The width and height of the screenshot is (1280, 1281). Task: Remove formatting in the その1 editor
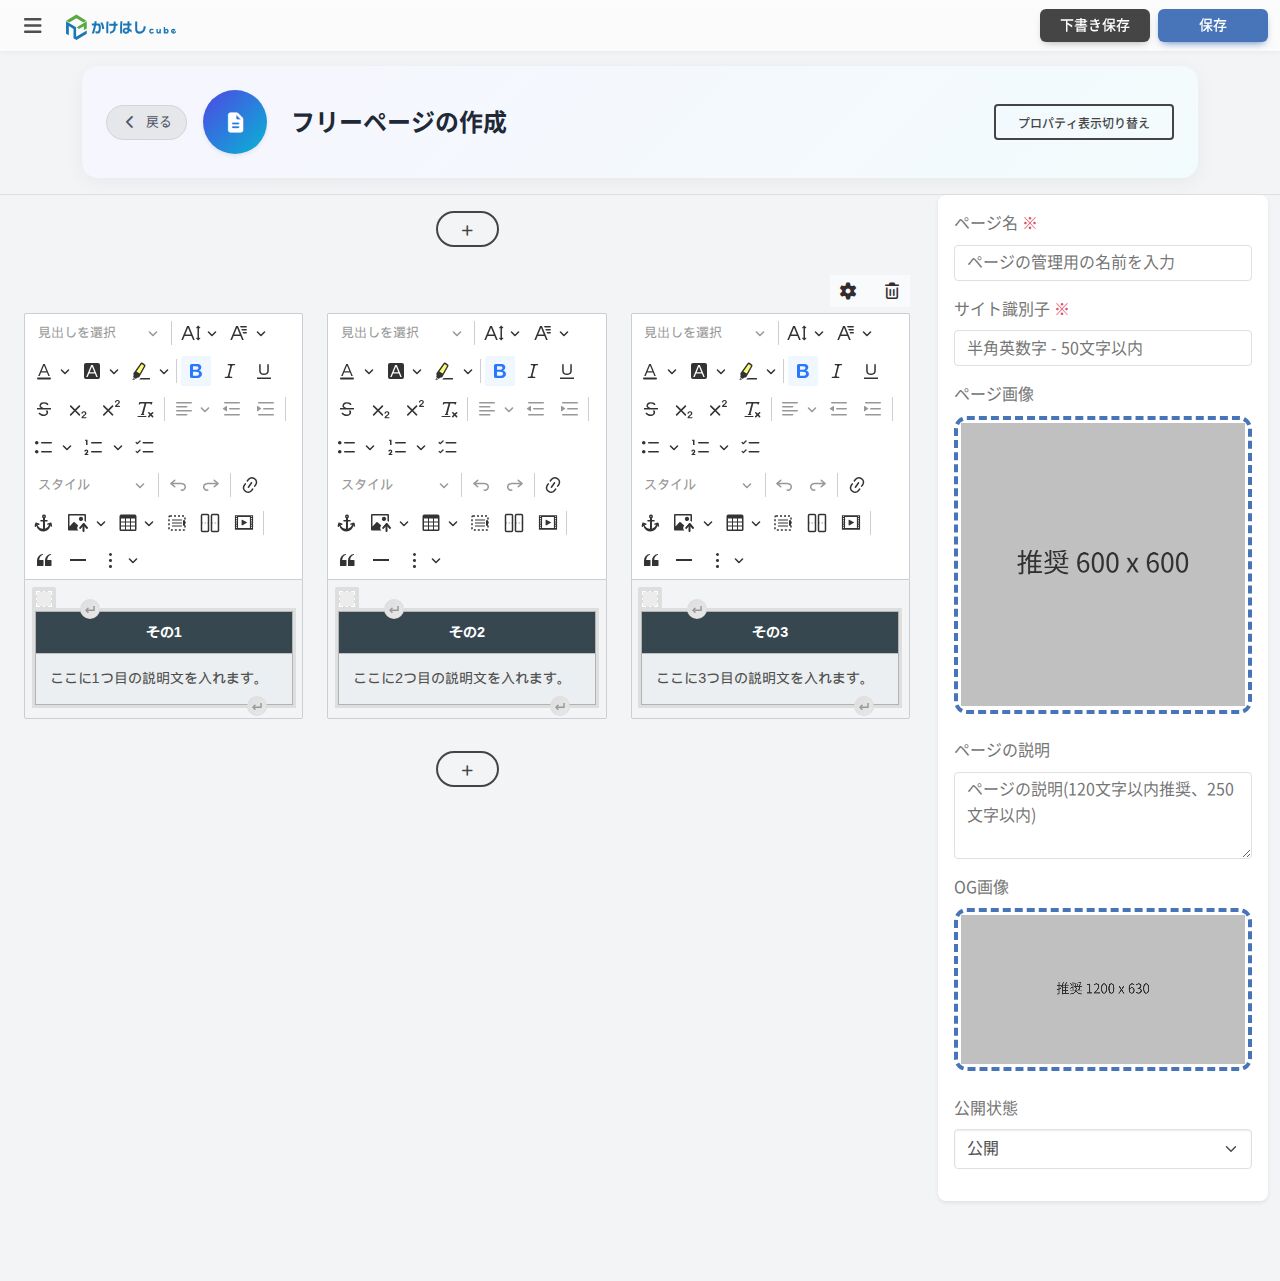[146, 409]
